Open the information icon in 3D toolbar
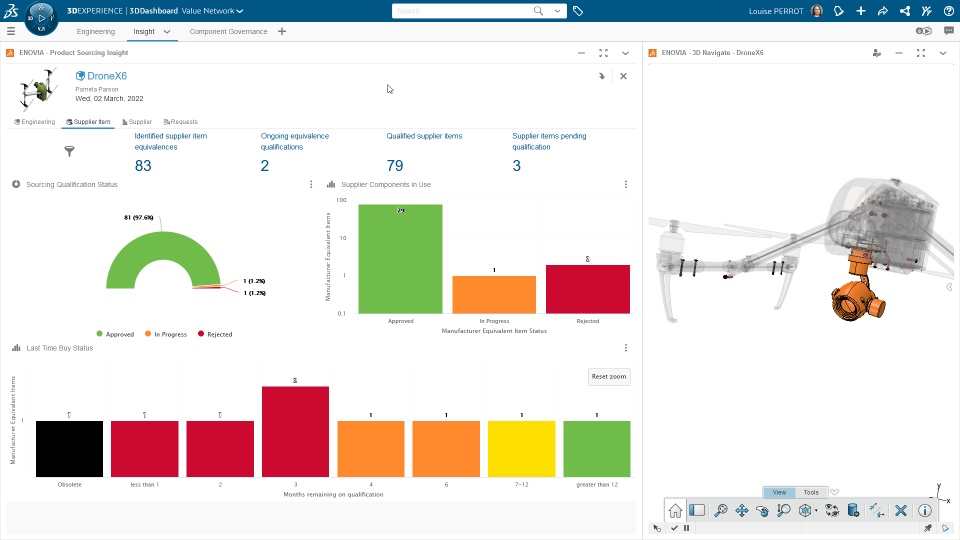This screenshot has width=960, height=540. click(x=924, y=510)
